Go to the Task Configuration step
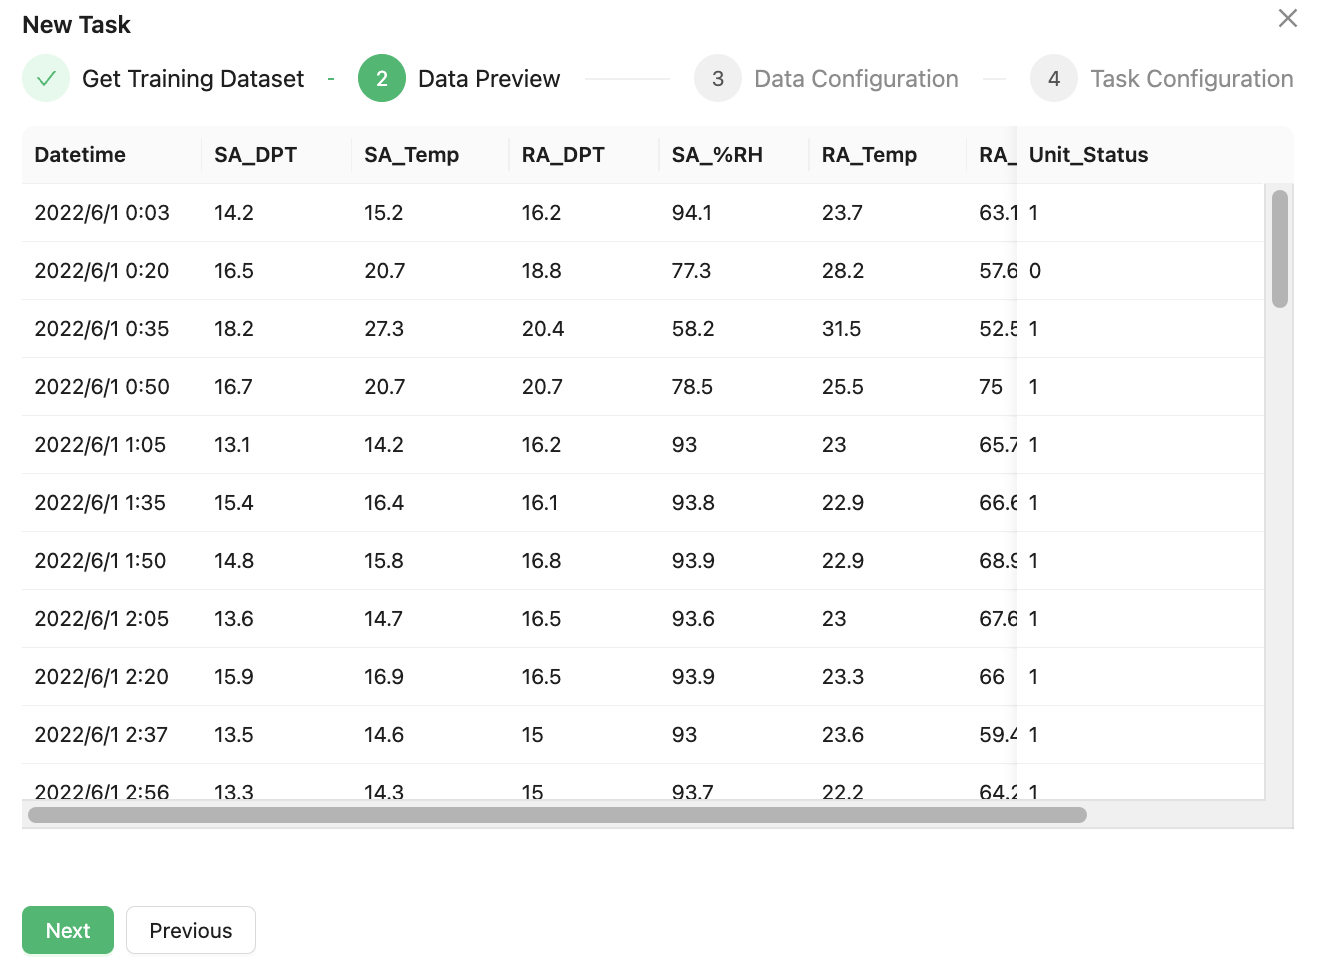The image size is (1320, 974). [1191, 79]
